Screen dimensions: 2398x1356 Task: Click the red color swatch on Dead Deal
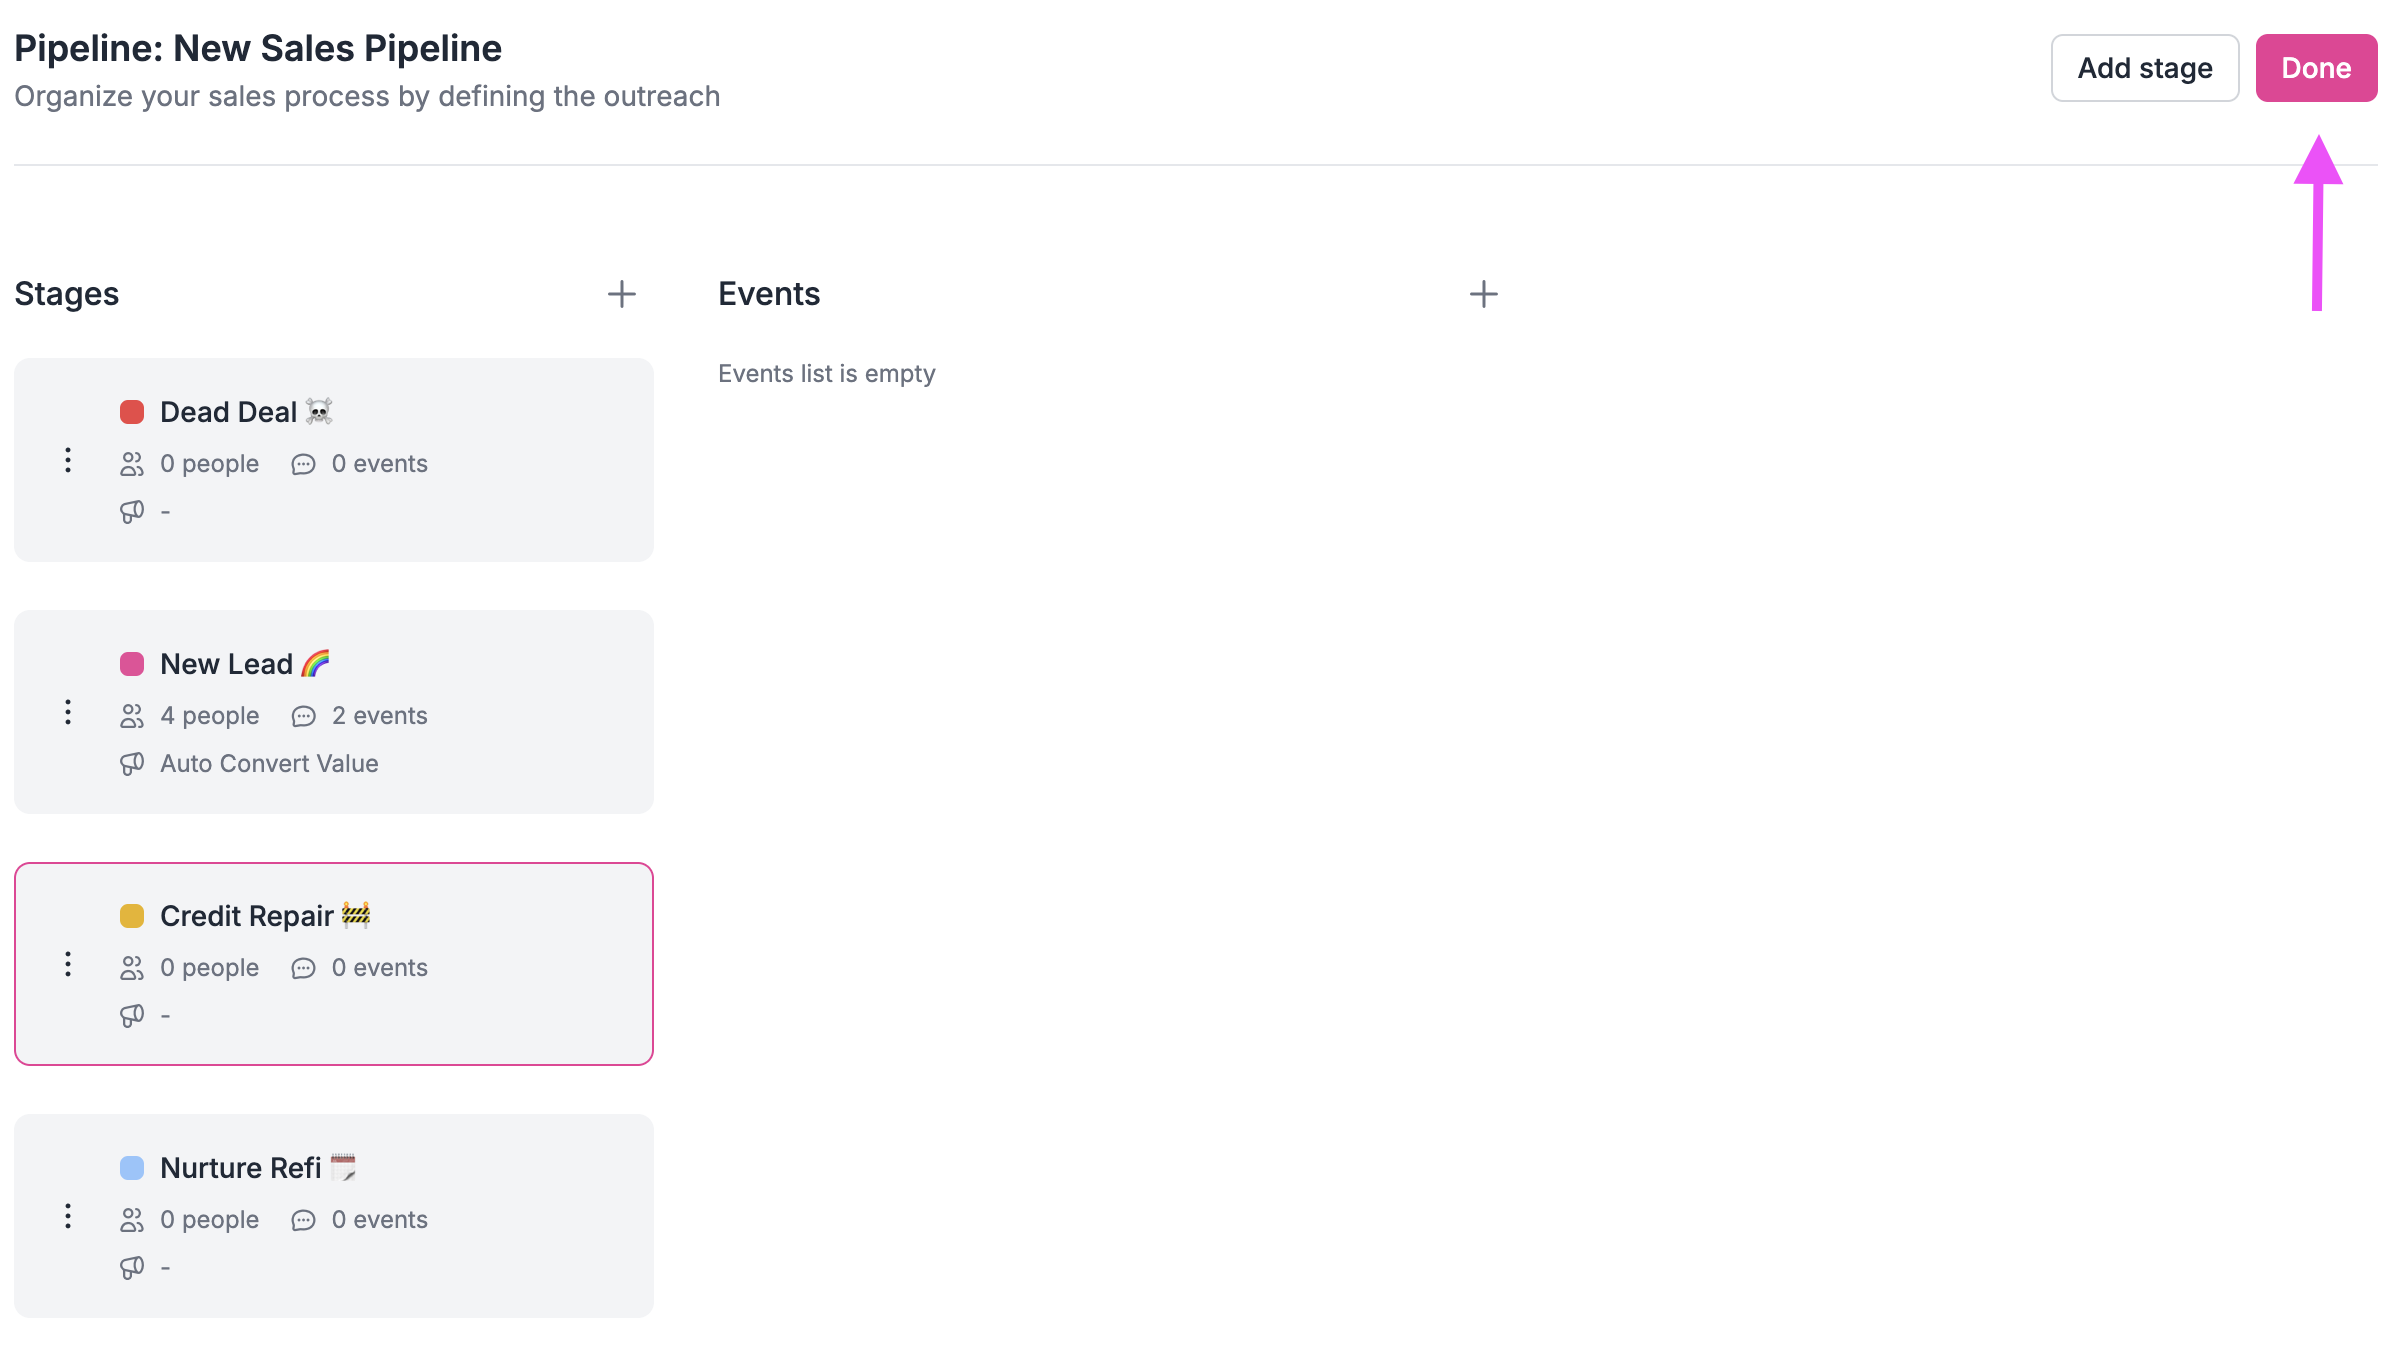point(132,411)
